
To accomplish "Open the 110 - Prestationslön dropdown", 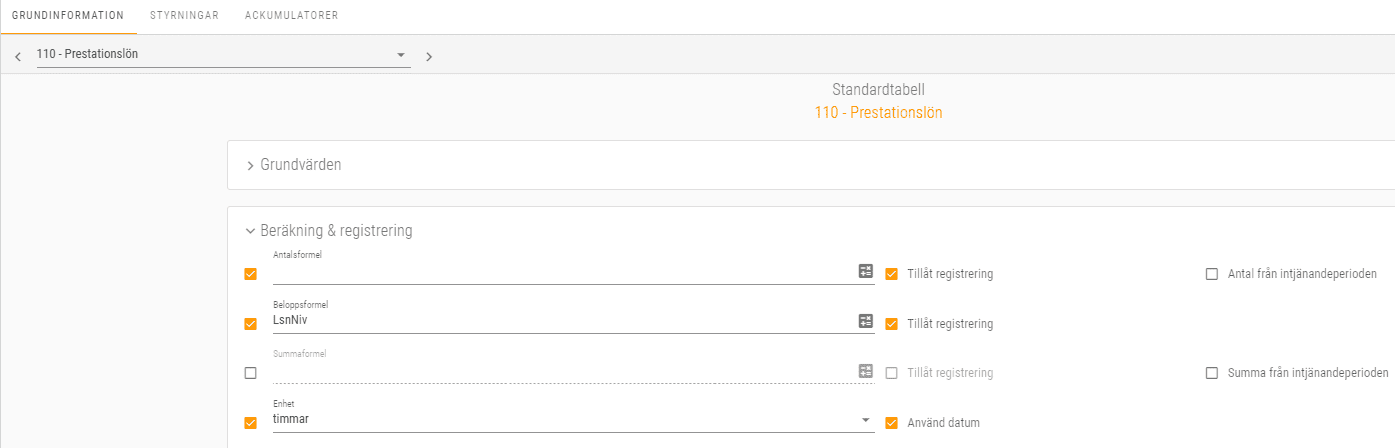I will pos(223,55).
